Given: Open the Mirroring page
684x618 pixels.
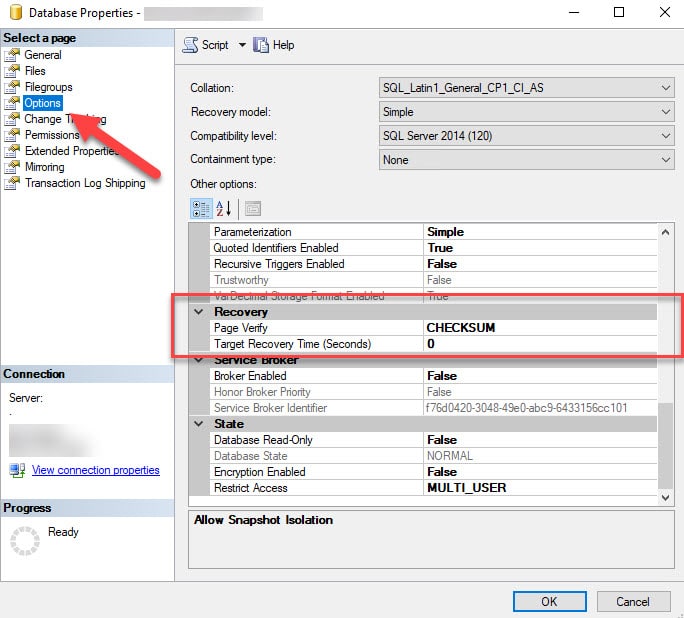Looking at the screenshot, I should tap(44, 167).
